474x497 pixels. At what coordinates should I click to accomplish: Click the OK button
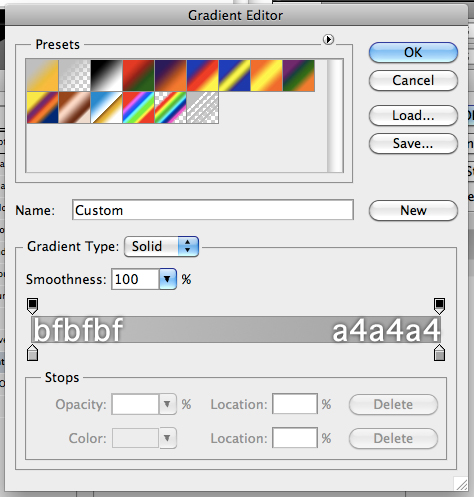[x=413, y=52]
